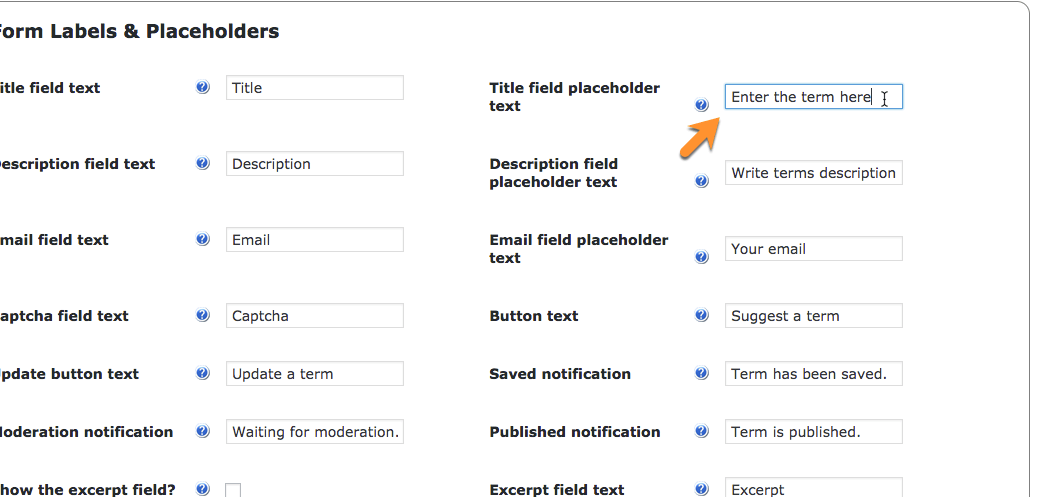Screen dimensions: 1047x497
Task: Click help icon beside Button text
Action: pyautogui.click(x=702, y=316)
